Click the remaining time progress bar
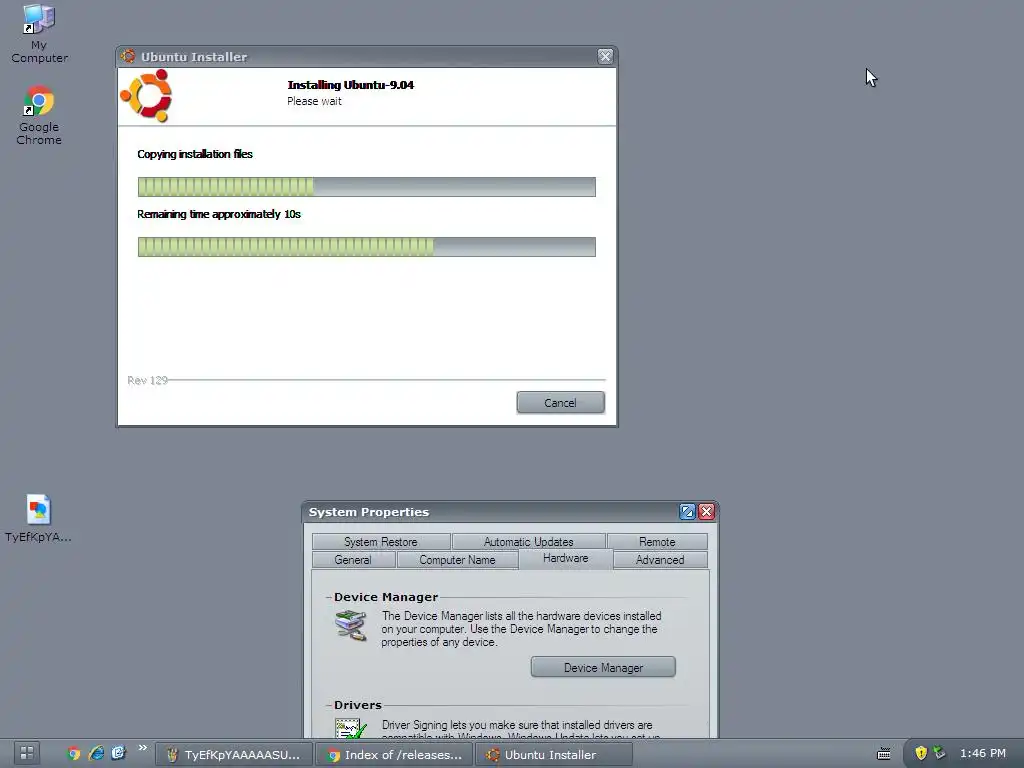This screenshot has height=768, width=1024. [366, 247]
